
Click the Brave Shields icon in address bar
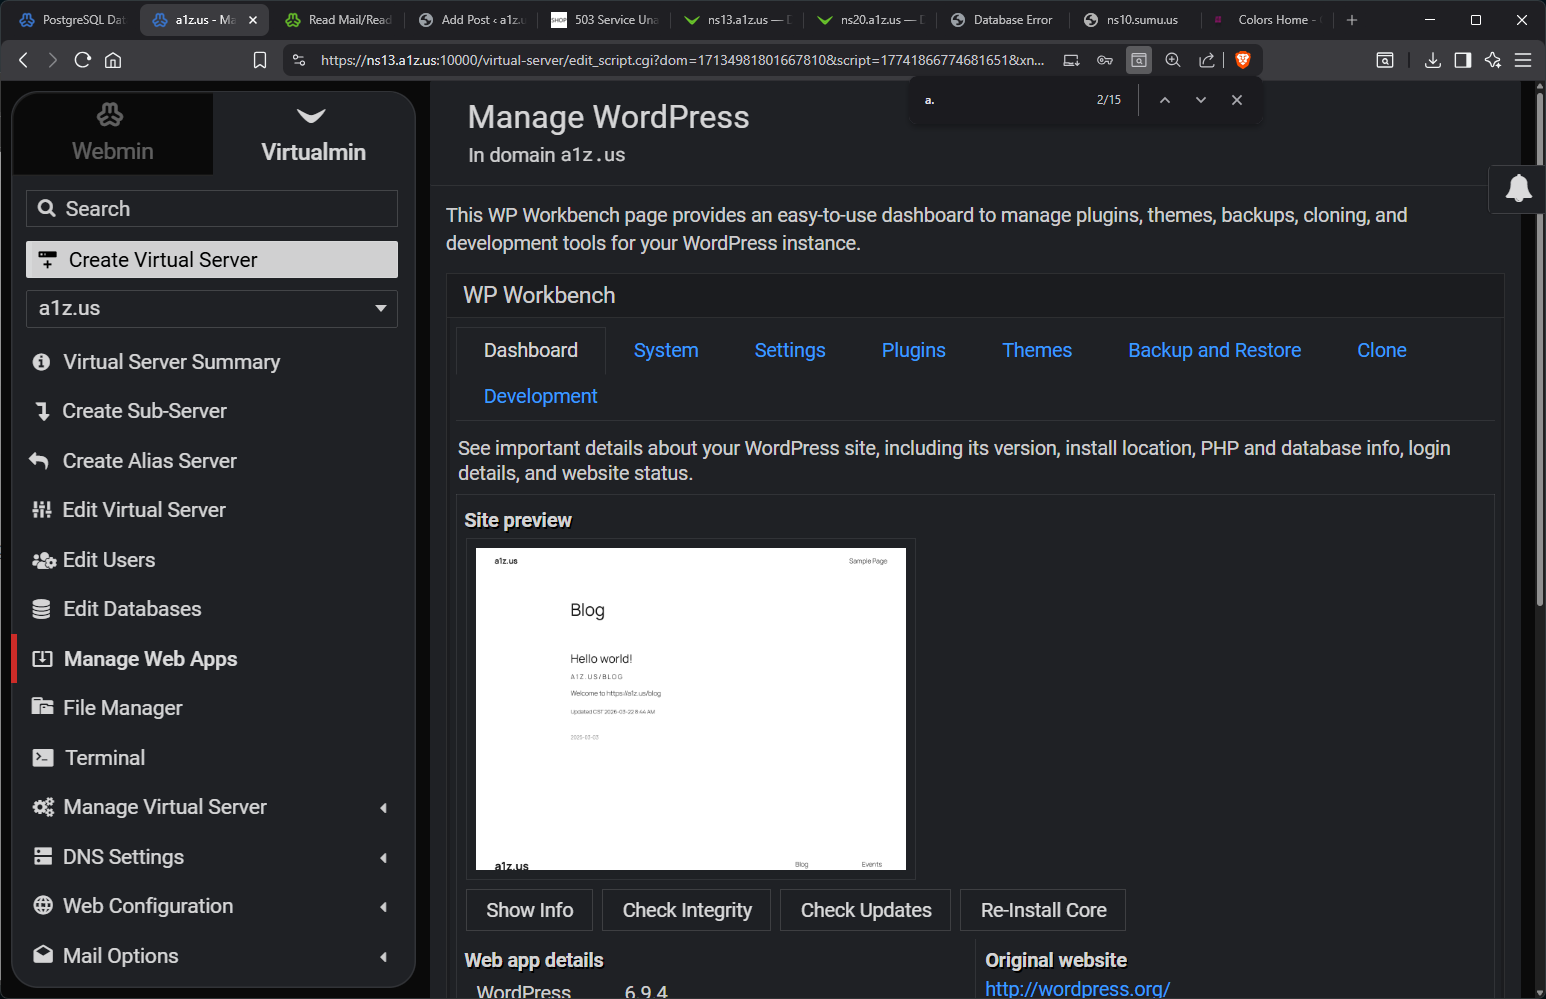tap(1242, 60)
